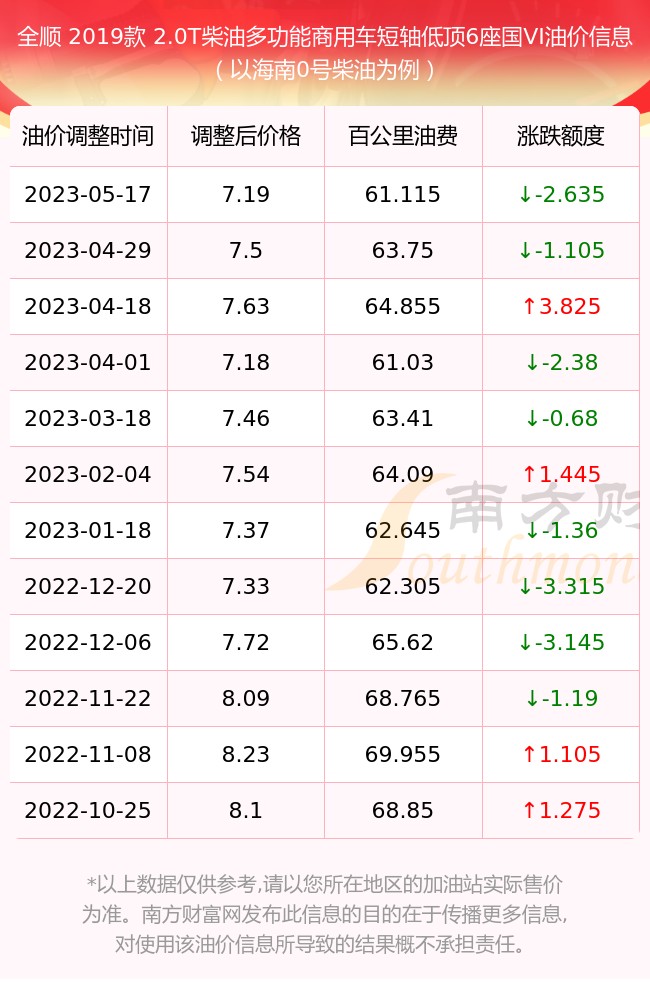650x1000 pixels.
Task: Click the 涨跌额度 column header
Action: click(561, 136)
